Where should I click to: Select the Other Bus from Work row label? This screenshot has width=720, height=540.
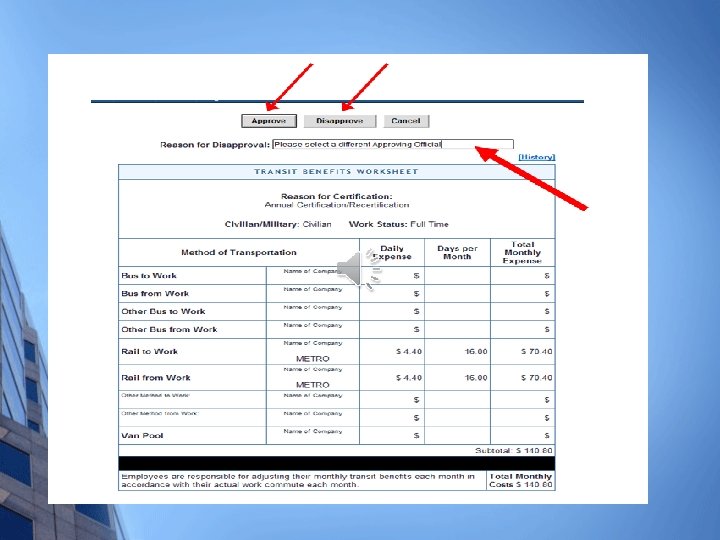pos(169,329)
